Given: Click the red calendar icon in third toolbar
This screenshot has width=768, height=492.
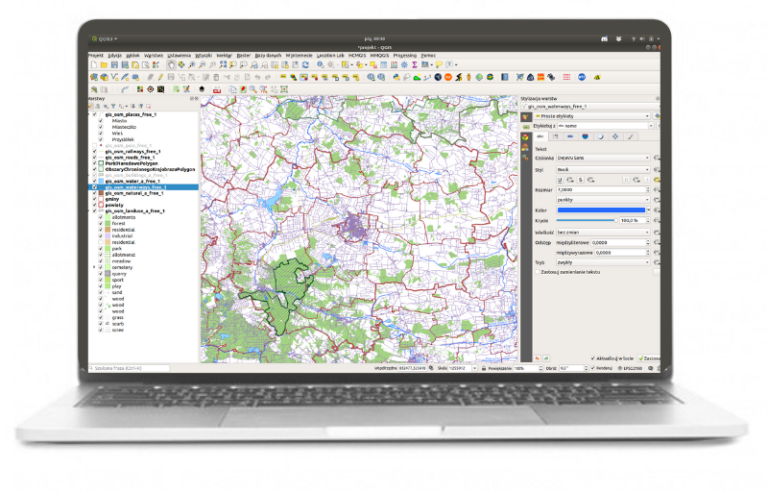Looking at the screenshot, I should click(x=216, y=90).
